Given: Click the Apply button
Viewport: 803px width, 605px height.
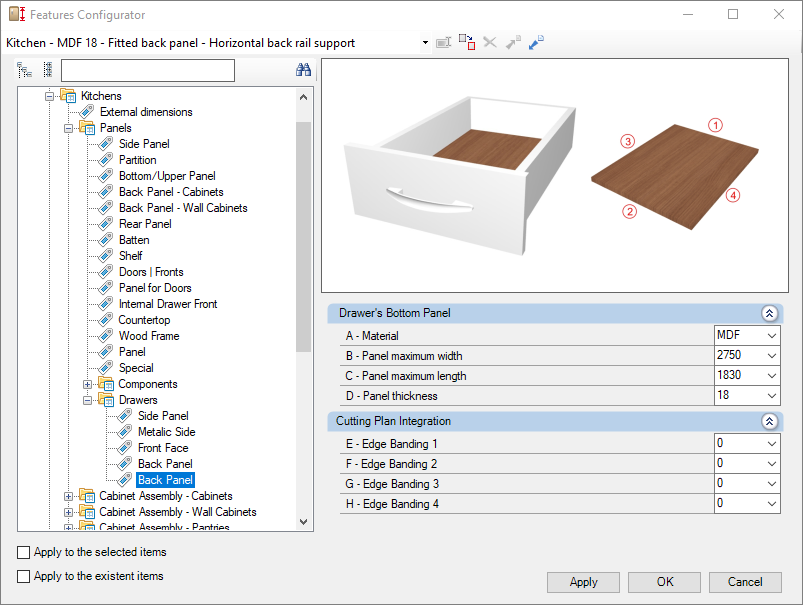Looking at the screenshot, I should (583, 582).
